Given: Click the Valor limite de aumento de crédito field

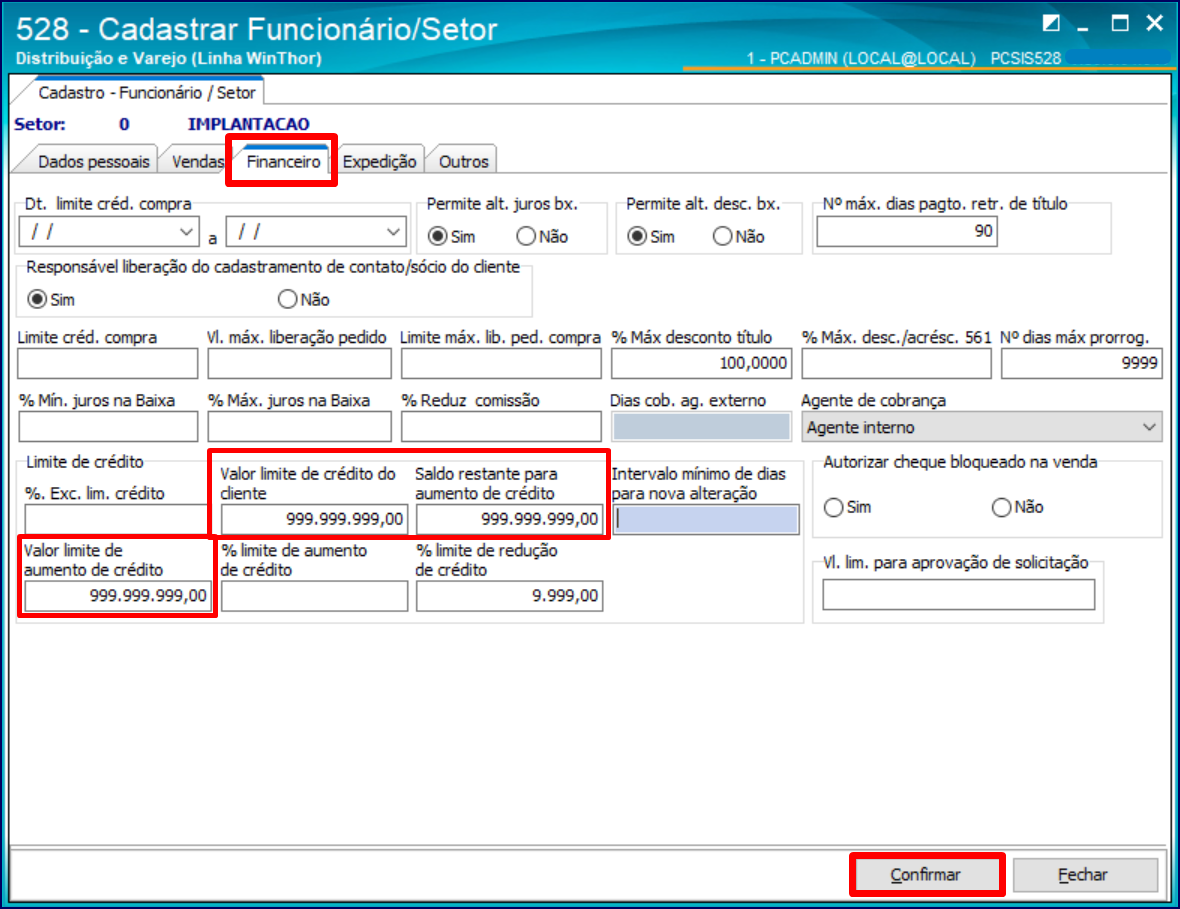Looking at the screenshot, I should pos(117,596).
